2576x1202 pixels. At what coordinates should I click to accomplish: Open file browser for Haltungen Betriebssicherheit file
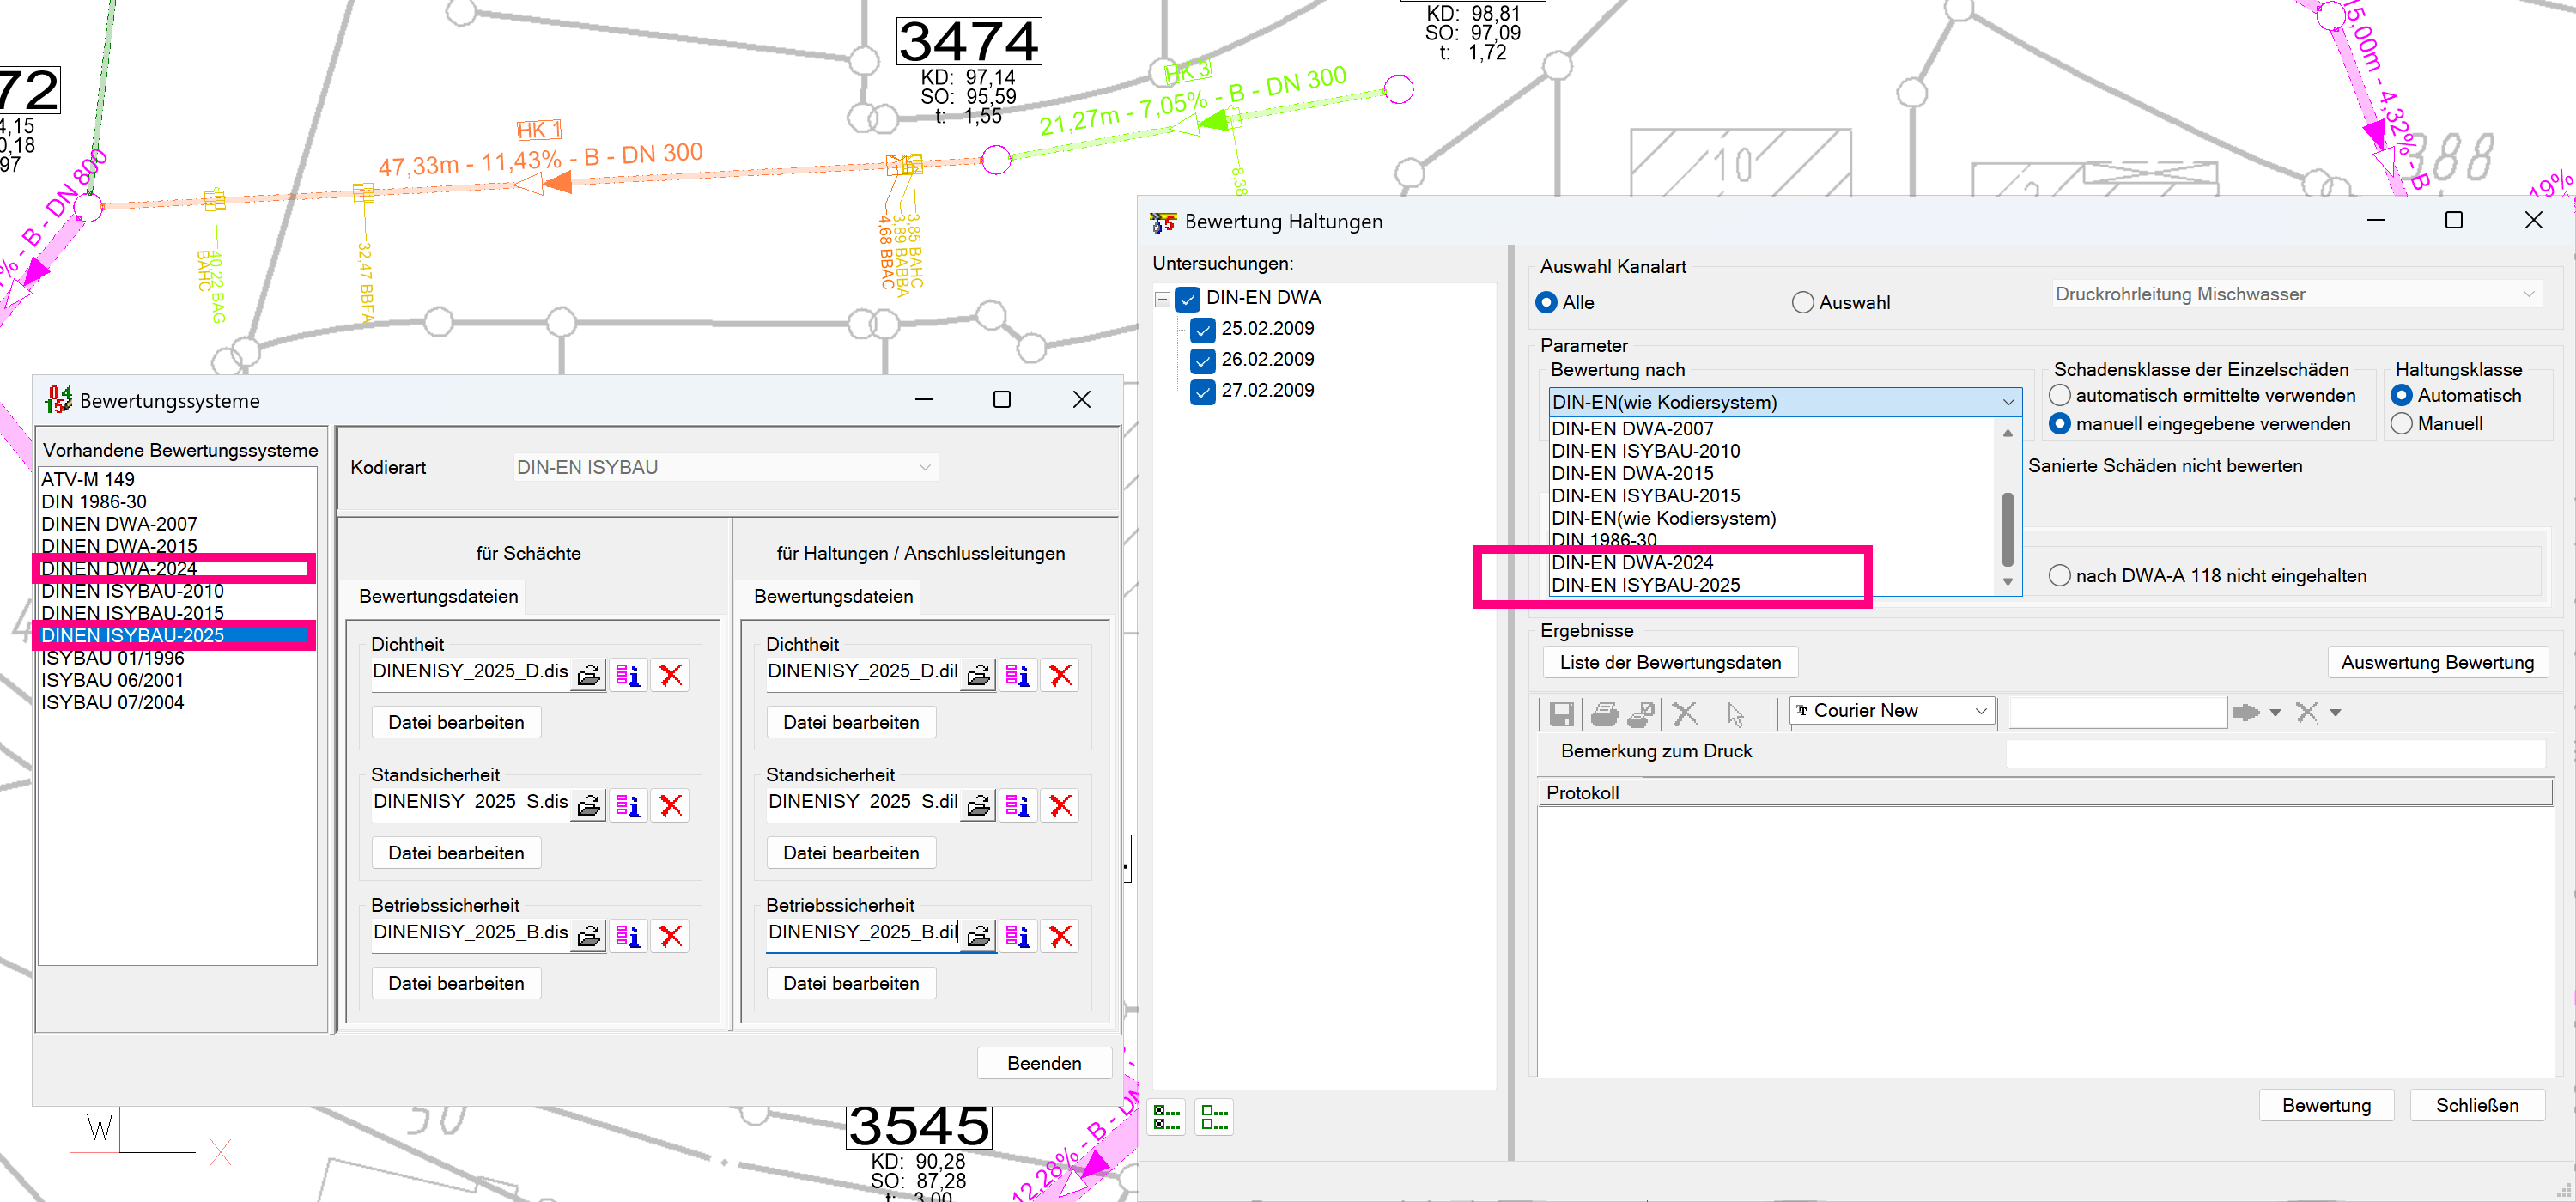pos(978,936)
